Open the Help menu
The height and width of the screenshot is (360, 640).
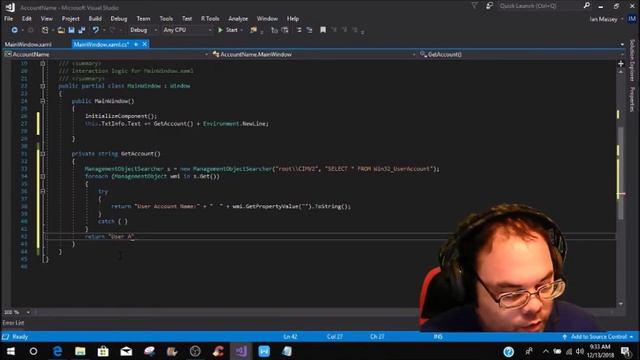point(293,19)
